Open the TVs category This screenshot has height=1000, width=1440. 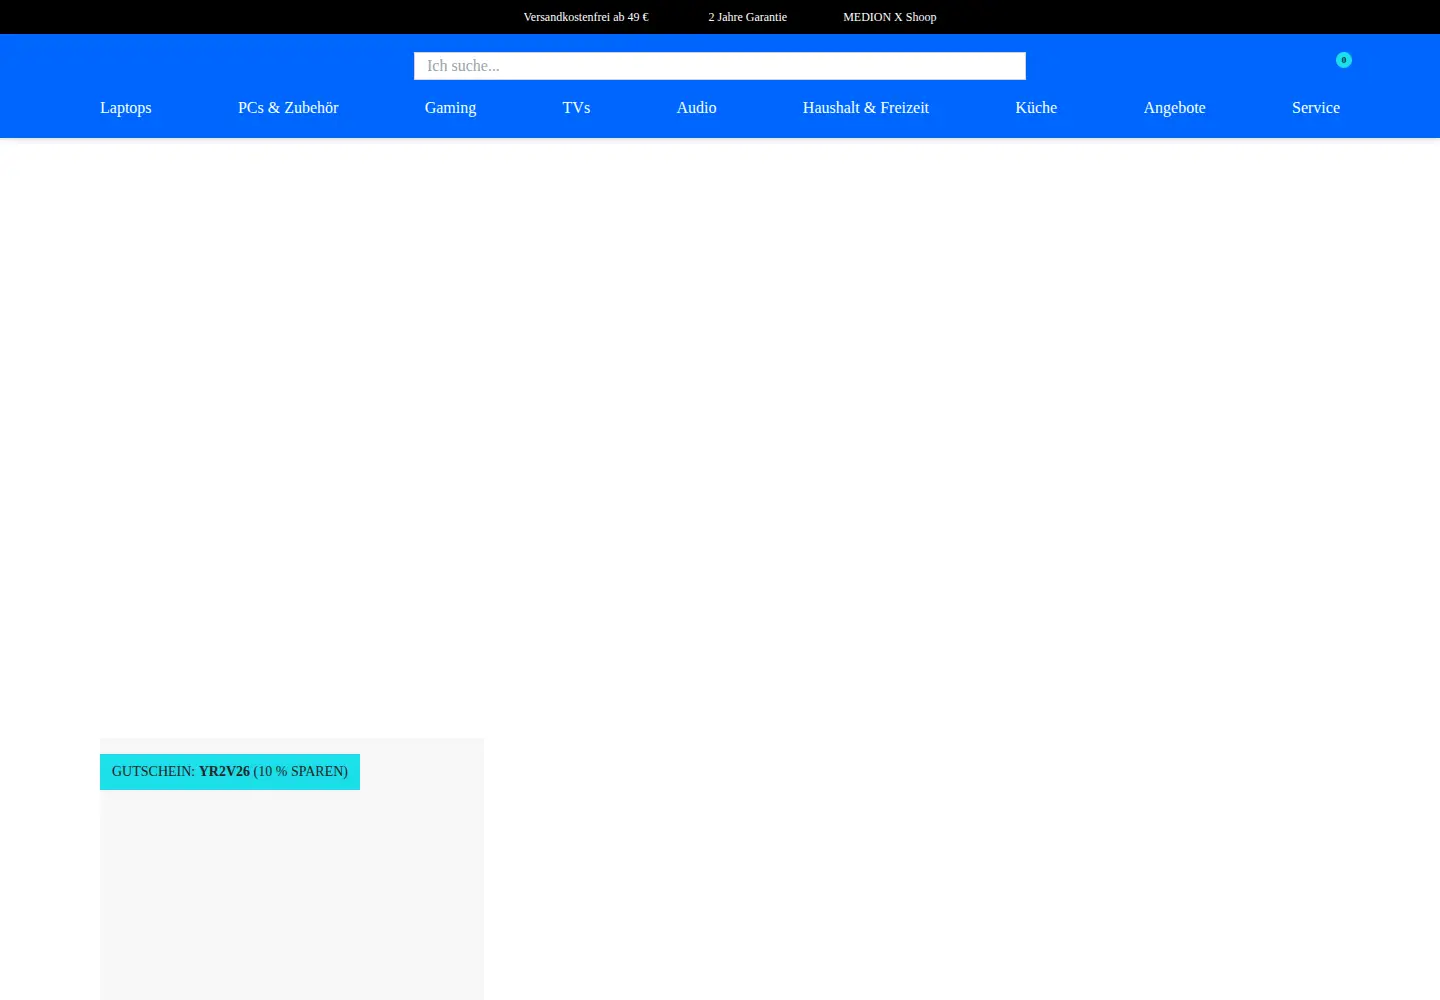point(576,108)
